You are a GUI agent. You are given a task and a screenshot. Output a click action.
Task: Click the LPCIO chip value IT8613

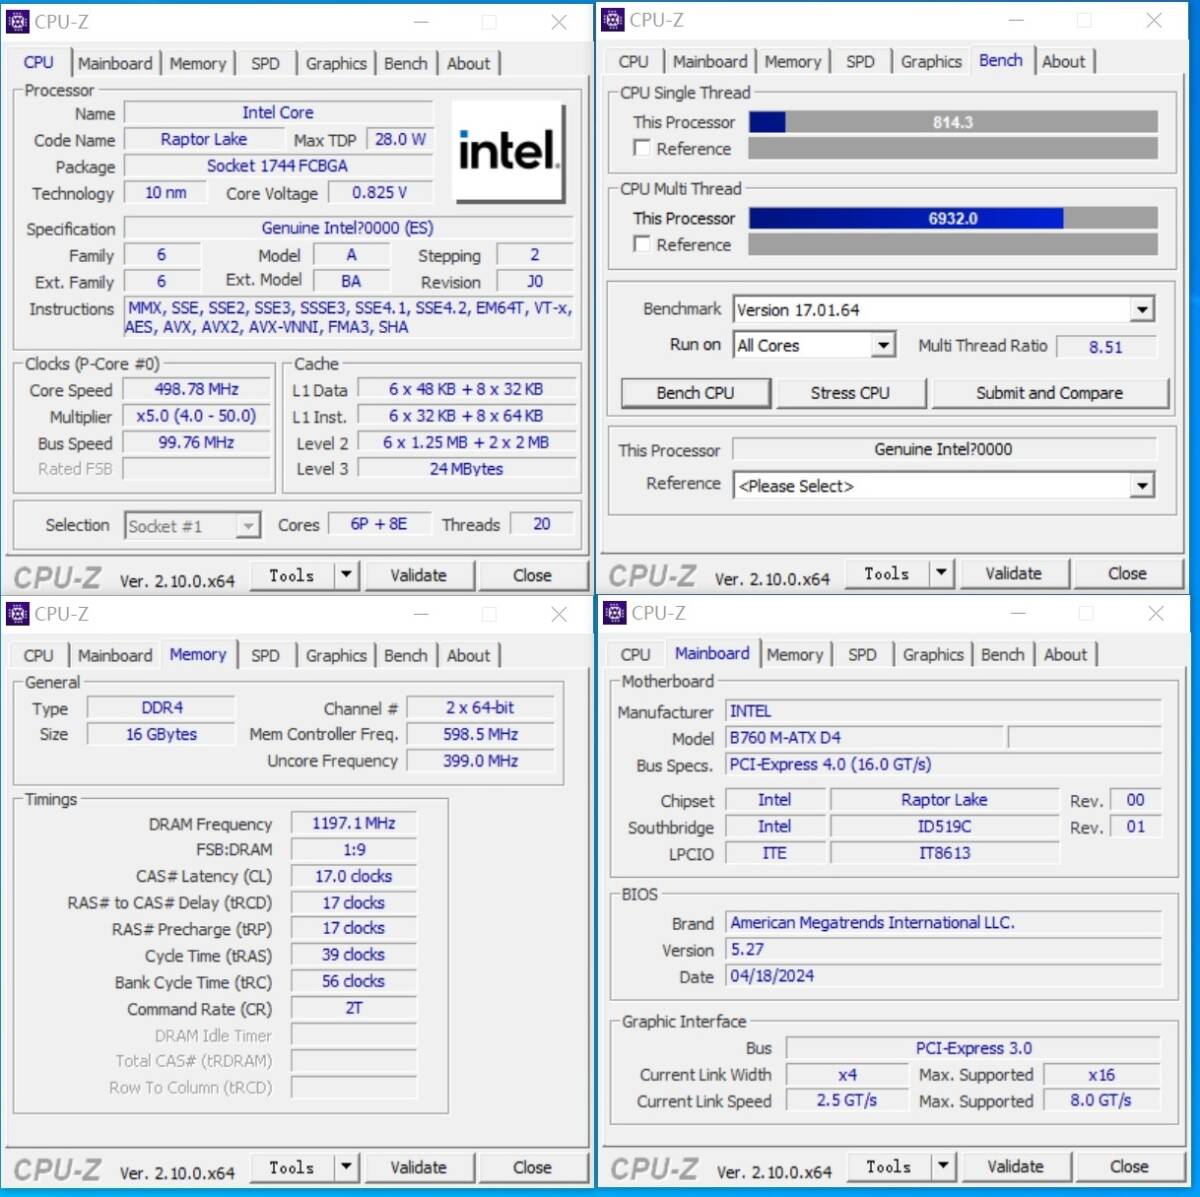tap(945, 853)
